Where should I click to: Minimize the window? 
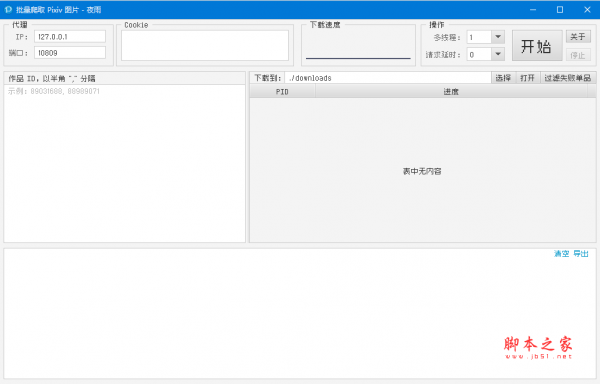click(533, 10)
